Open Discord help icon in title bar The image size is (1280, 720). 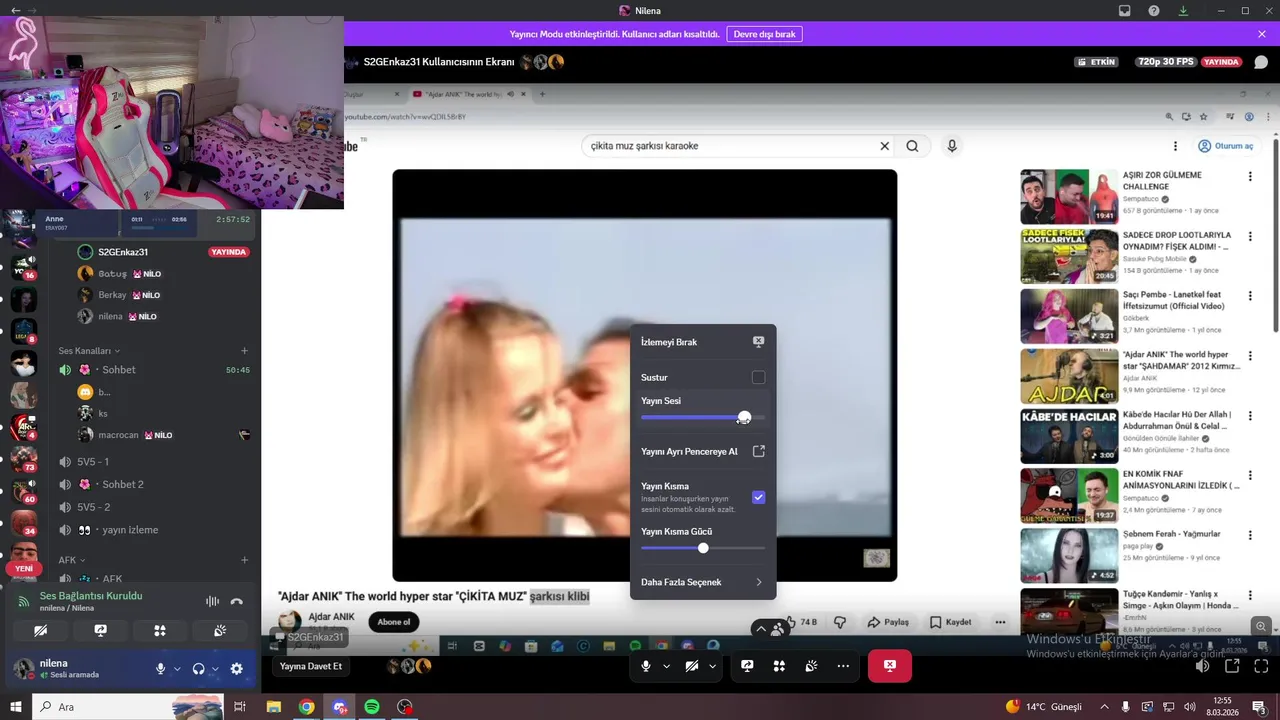click(x=1154, y=11)
